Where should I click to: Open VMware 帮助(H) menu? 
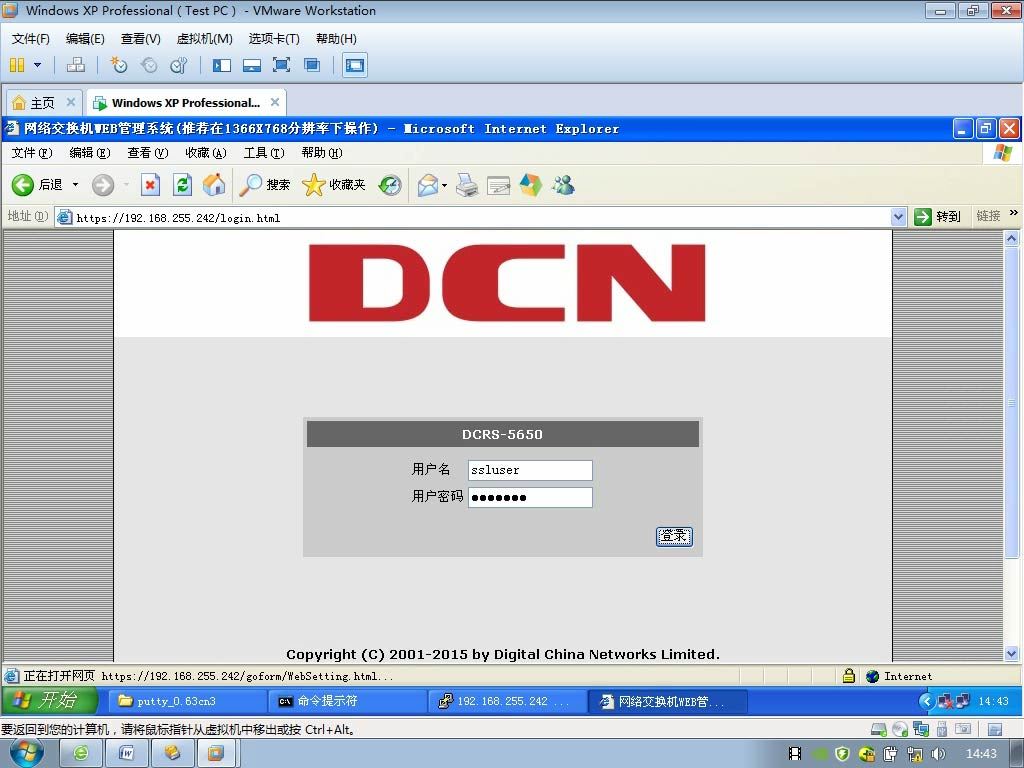(x=336, y=39)
